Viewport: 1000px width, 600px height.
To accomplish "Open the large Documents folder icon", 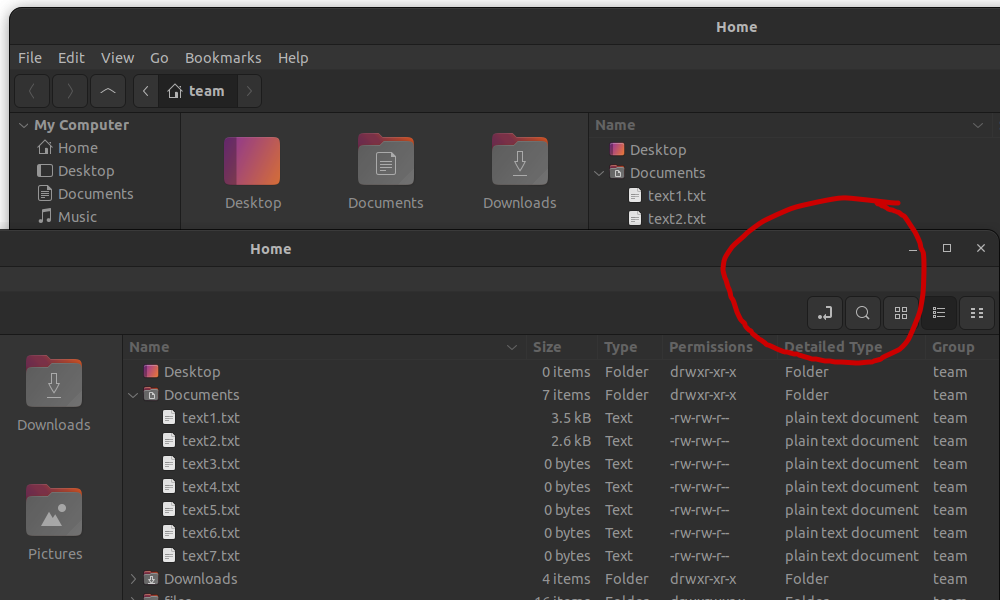I will [x=386, y=172].
